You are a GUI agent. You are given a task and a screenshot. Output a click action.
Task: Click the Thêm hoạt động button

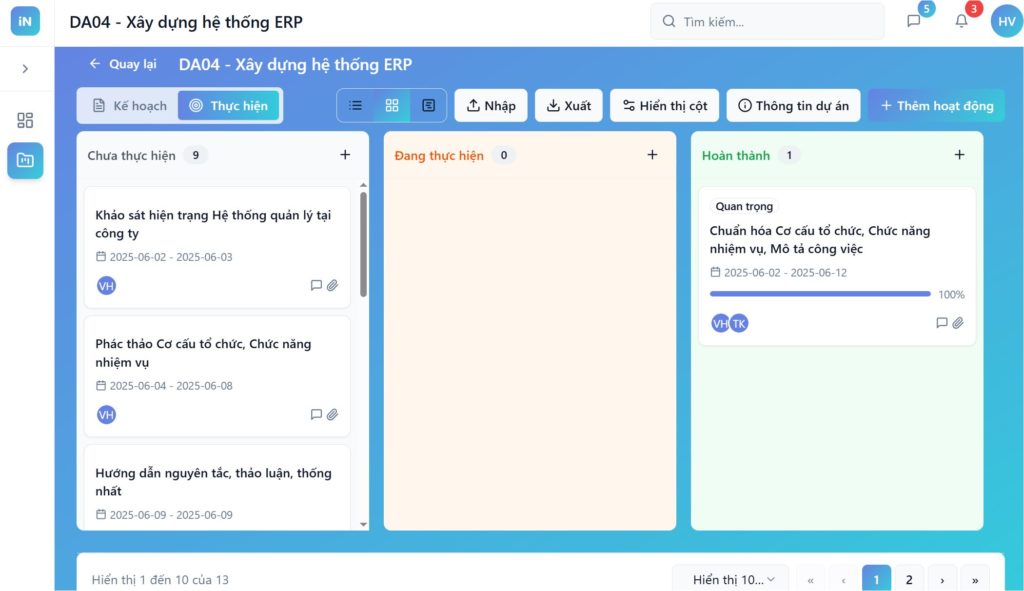coord(936,104)
